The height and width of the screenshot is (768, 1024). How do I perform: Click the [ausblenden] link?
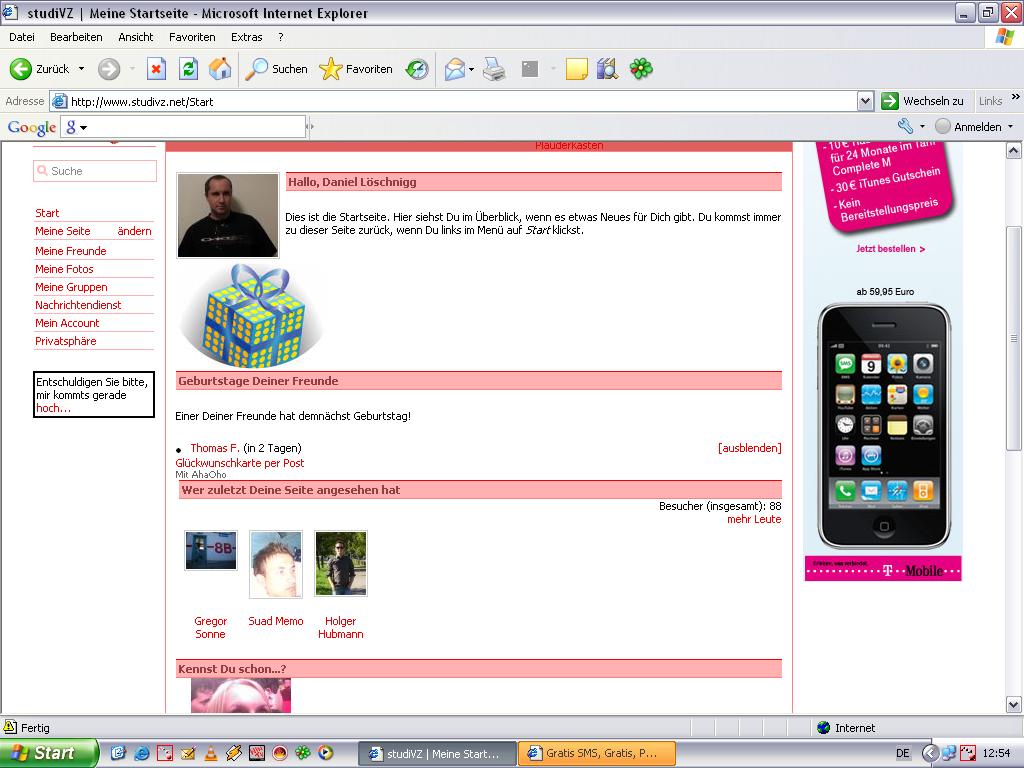click(x=750, y=448)
